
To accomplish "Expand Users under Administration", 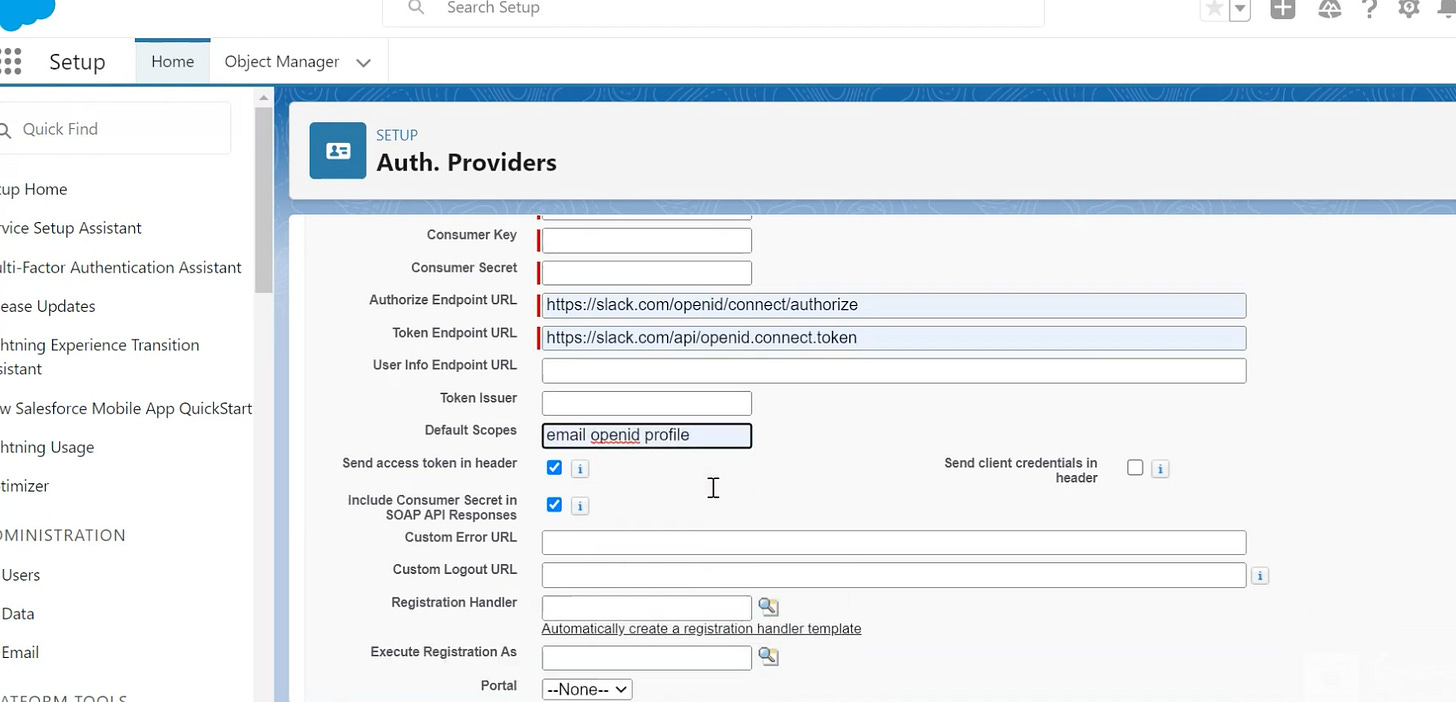I will pos(20,575).
